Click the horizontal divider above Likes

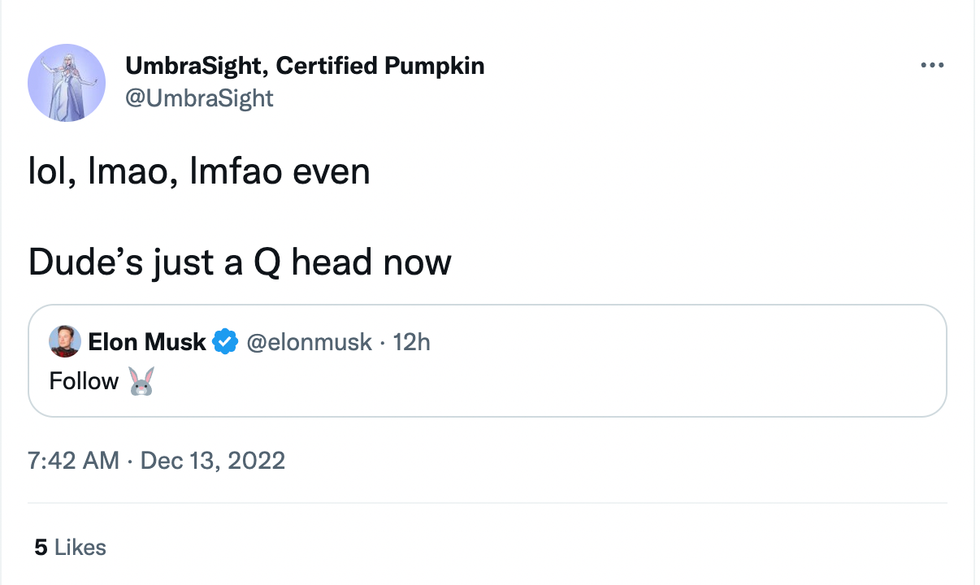[487, 503]
